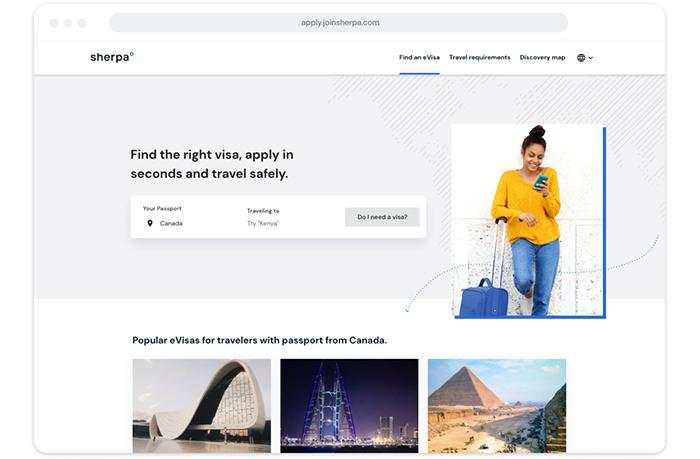Open the curved white building eVisa card

(202, 406)
